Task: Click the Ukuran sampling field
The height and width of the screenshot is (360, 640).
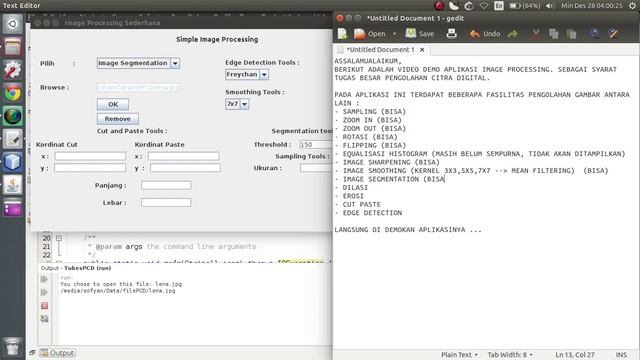Action: (x=316, y=168)
